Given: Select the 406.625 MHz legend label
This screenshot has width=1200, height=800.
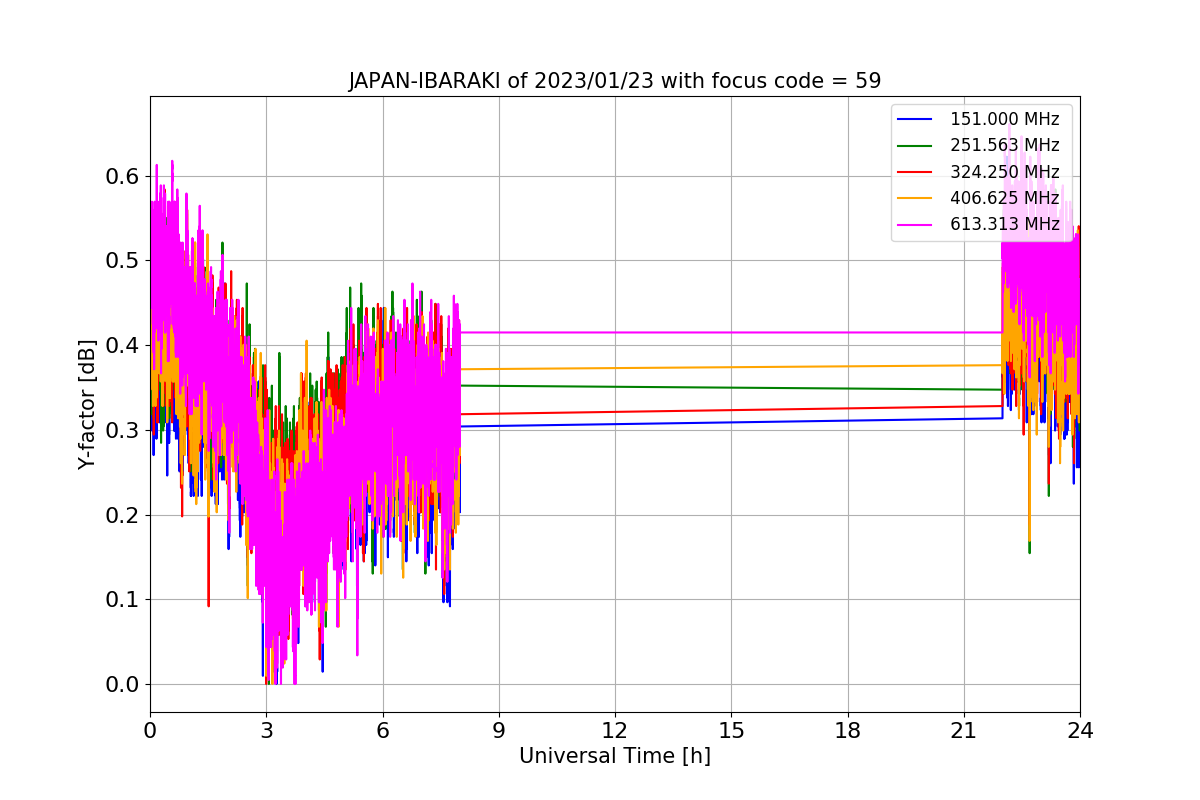Looking at the screenshot, I should [1004, 198].
